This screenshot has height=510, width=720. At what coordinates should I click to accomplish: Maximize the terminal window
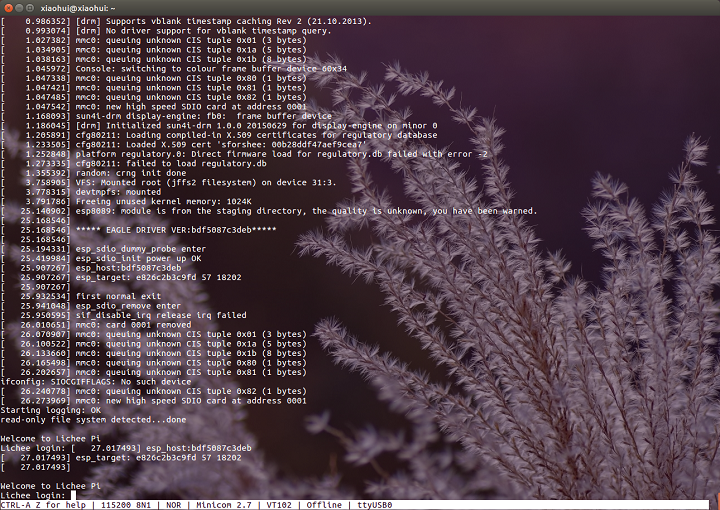[30, 8]
